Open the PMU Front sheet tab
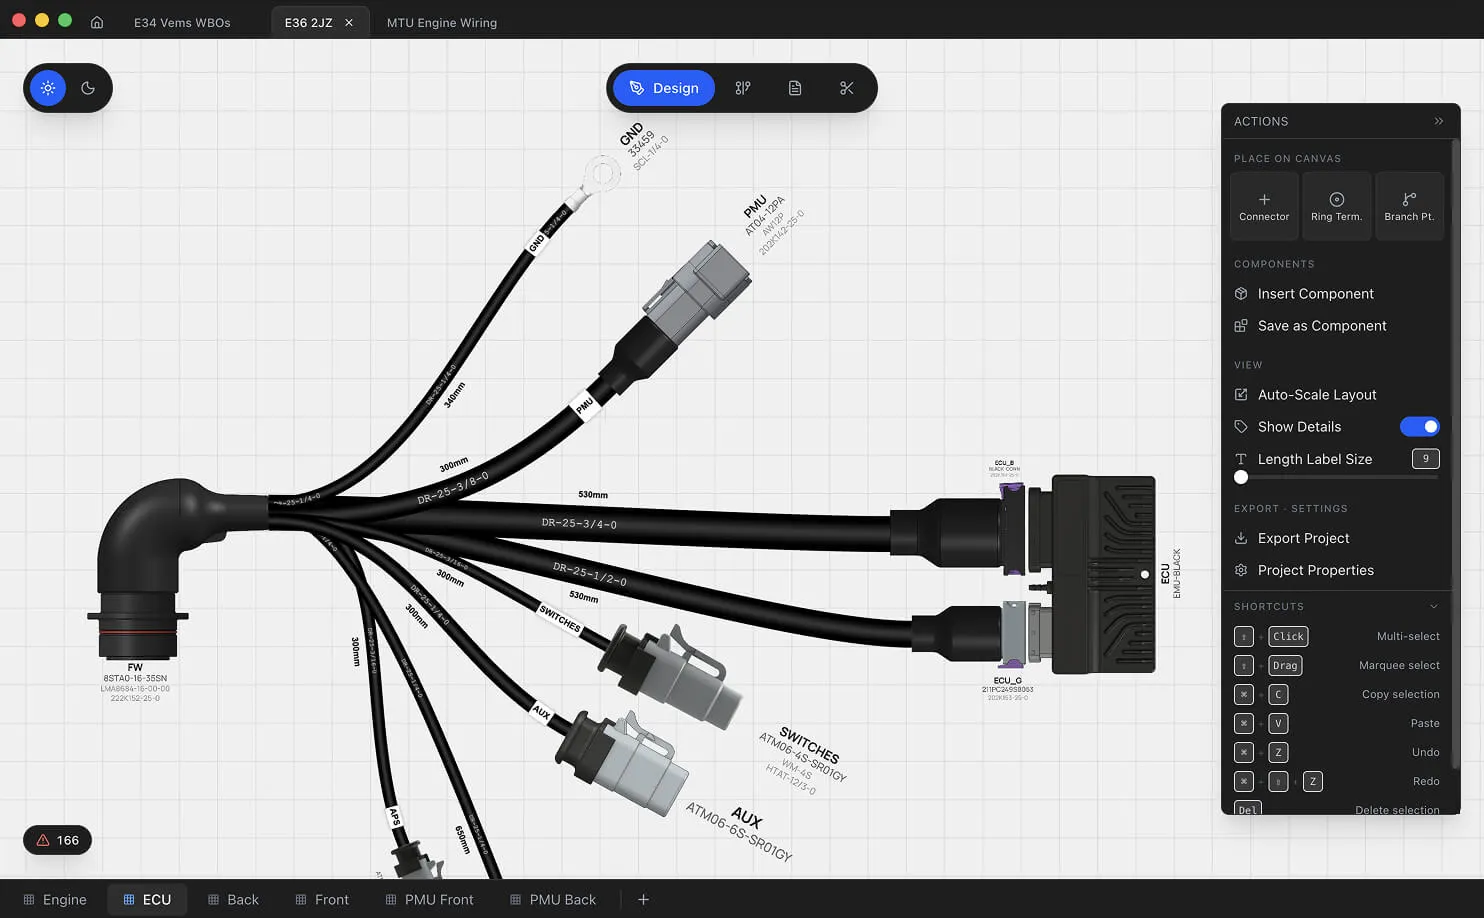The image size is (1484, 918). point(430,900)
